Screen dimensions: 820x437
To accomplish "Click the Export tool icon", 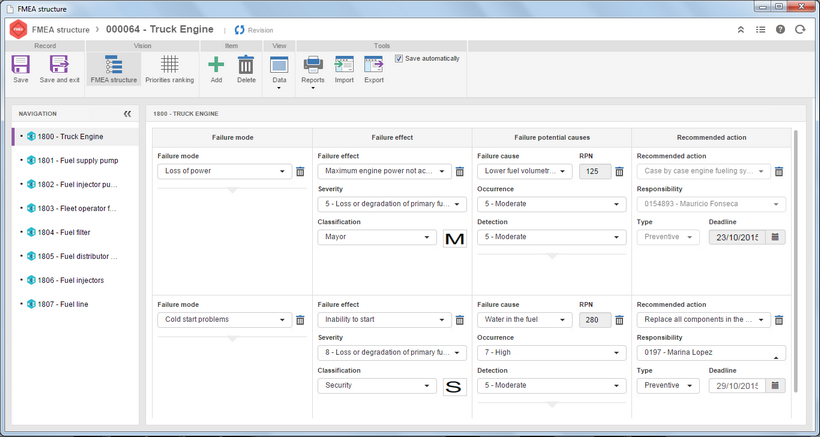I will (x=374, y=64).
